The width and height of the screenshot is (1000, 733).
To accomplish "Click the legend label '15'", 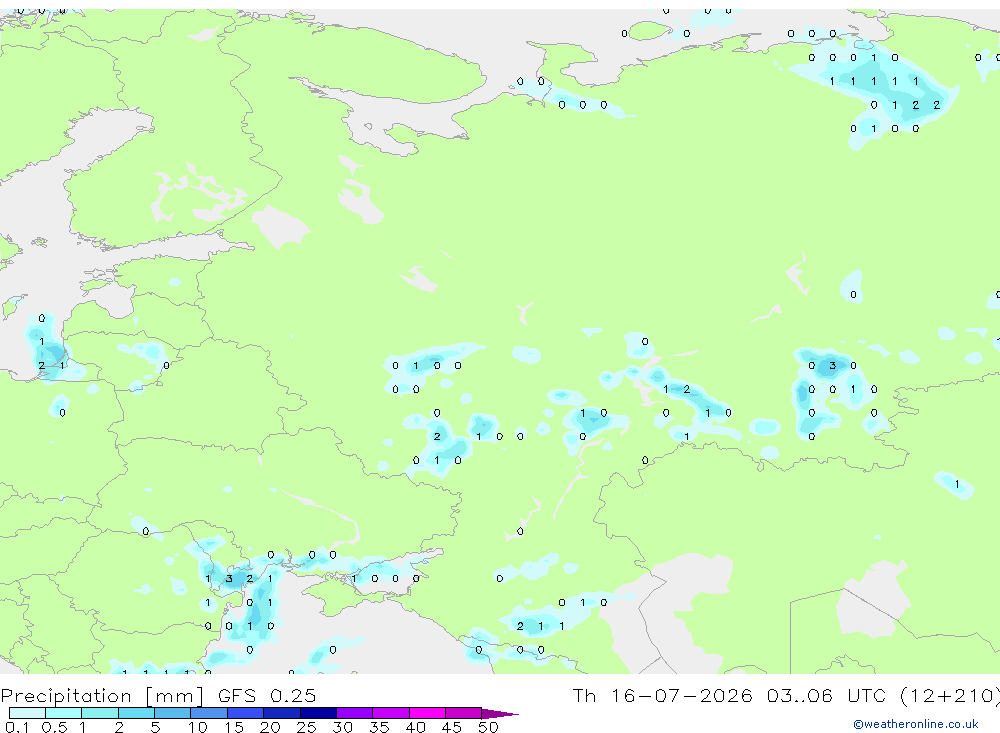I will pyautogui.click(x=234, y=727).
